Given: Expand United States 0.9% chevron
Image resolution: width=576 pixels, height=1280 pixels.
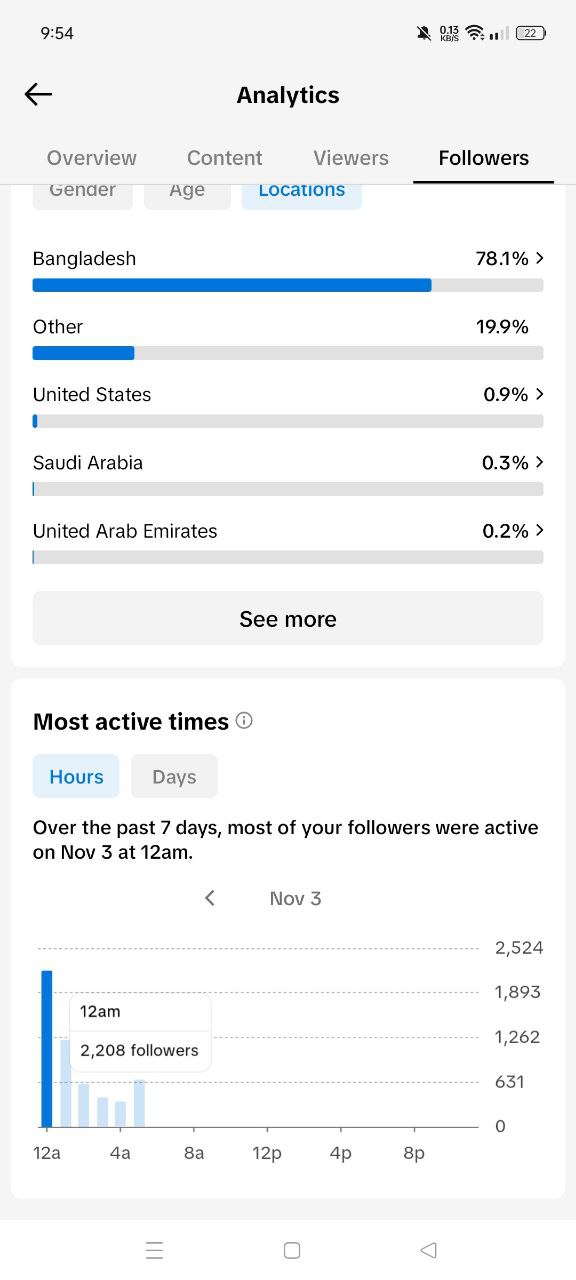Looking at the screenshot, I should (540, 394).
